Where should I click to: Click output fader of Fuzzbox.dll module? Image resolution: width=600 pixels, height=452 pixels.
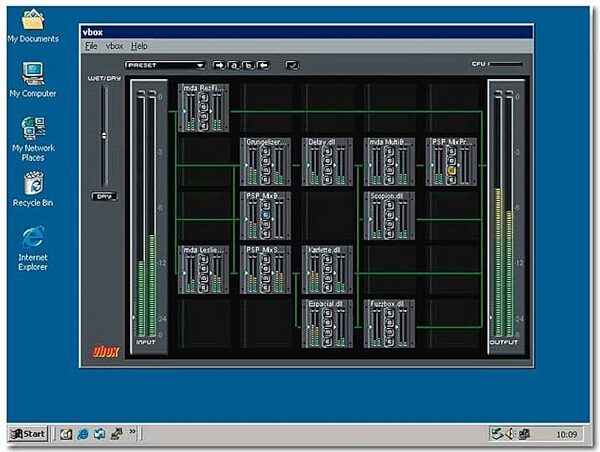coord(403,328)
